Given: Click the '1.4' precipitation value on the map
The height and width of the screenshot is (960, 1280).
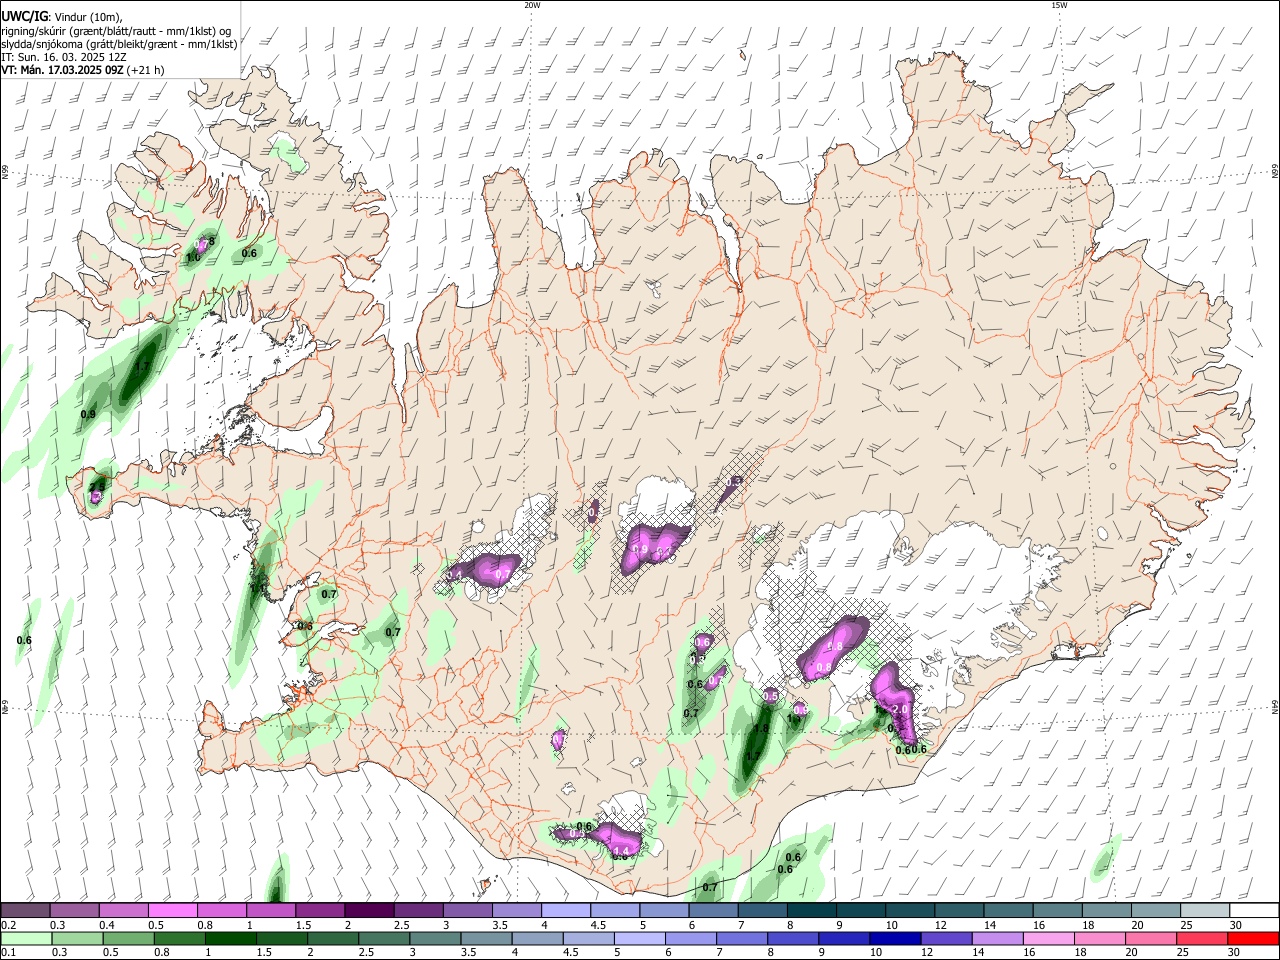Looking at the screenshot, I should click(x=620, y=850).
